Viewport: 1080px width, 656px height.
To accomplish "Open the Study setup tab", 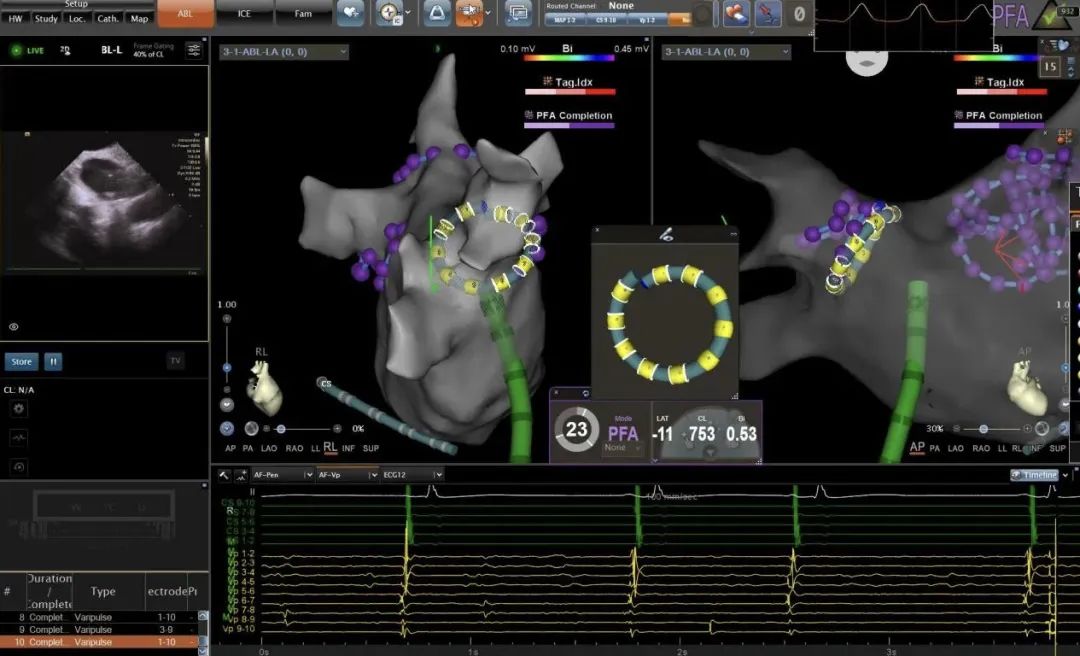I will click(x=46, y=18).
